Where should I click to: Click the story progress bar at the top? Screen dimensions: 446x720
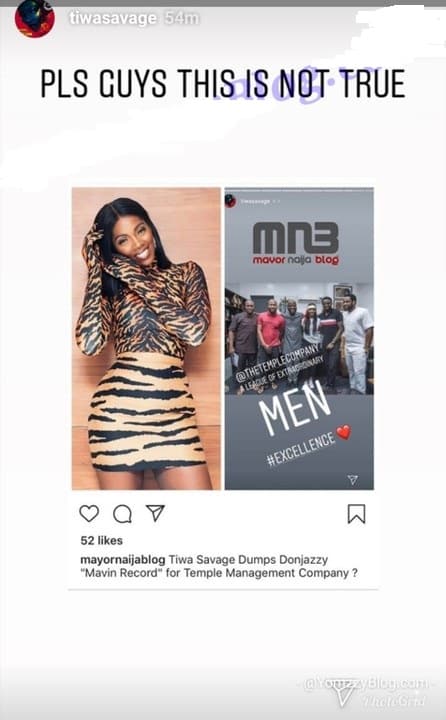coord(223,3)
